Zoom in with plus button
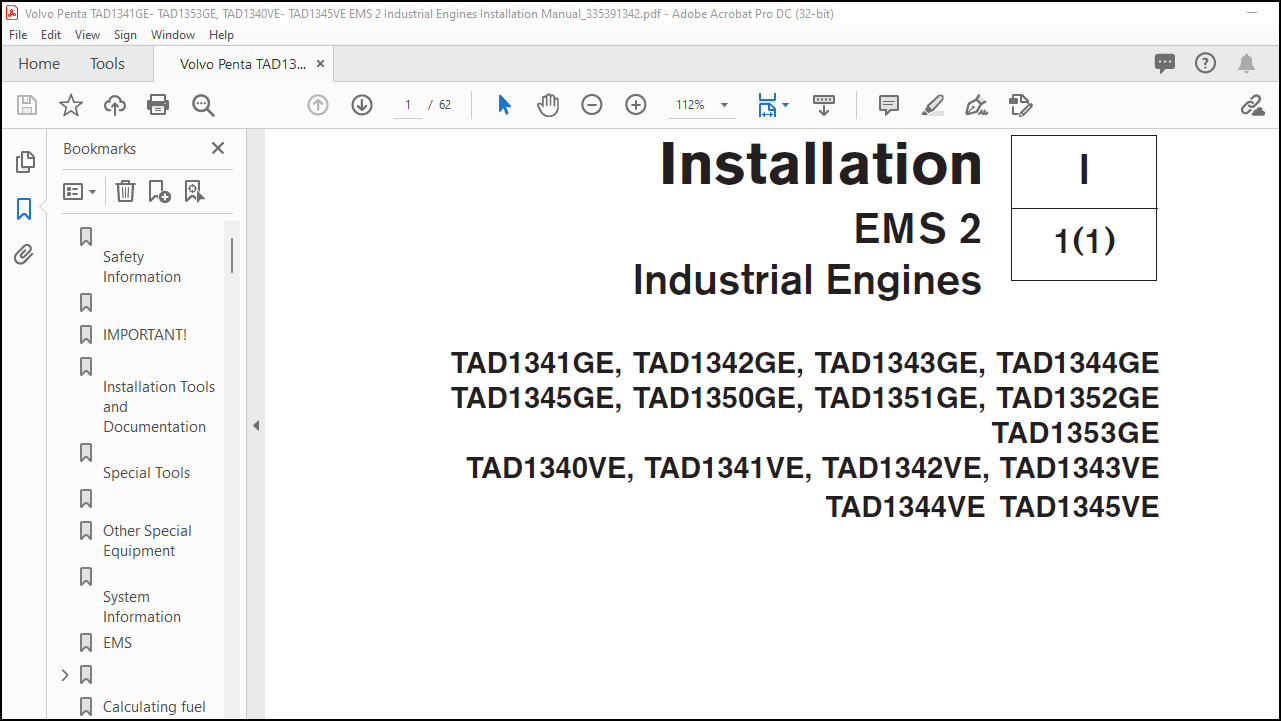The width and height of the screenshot is (1281, 721). click(636, 105)
